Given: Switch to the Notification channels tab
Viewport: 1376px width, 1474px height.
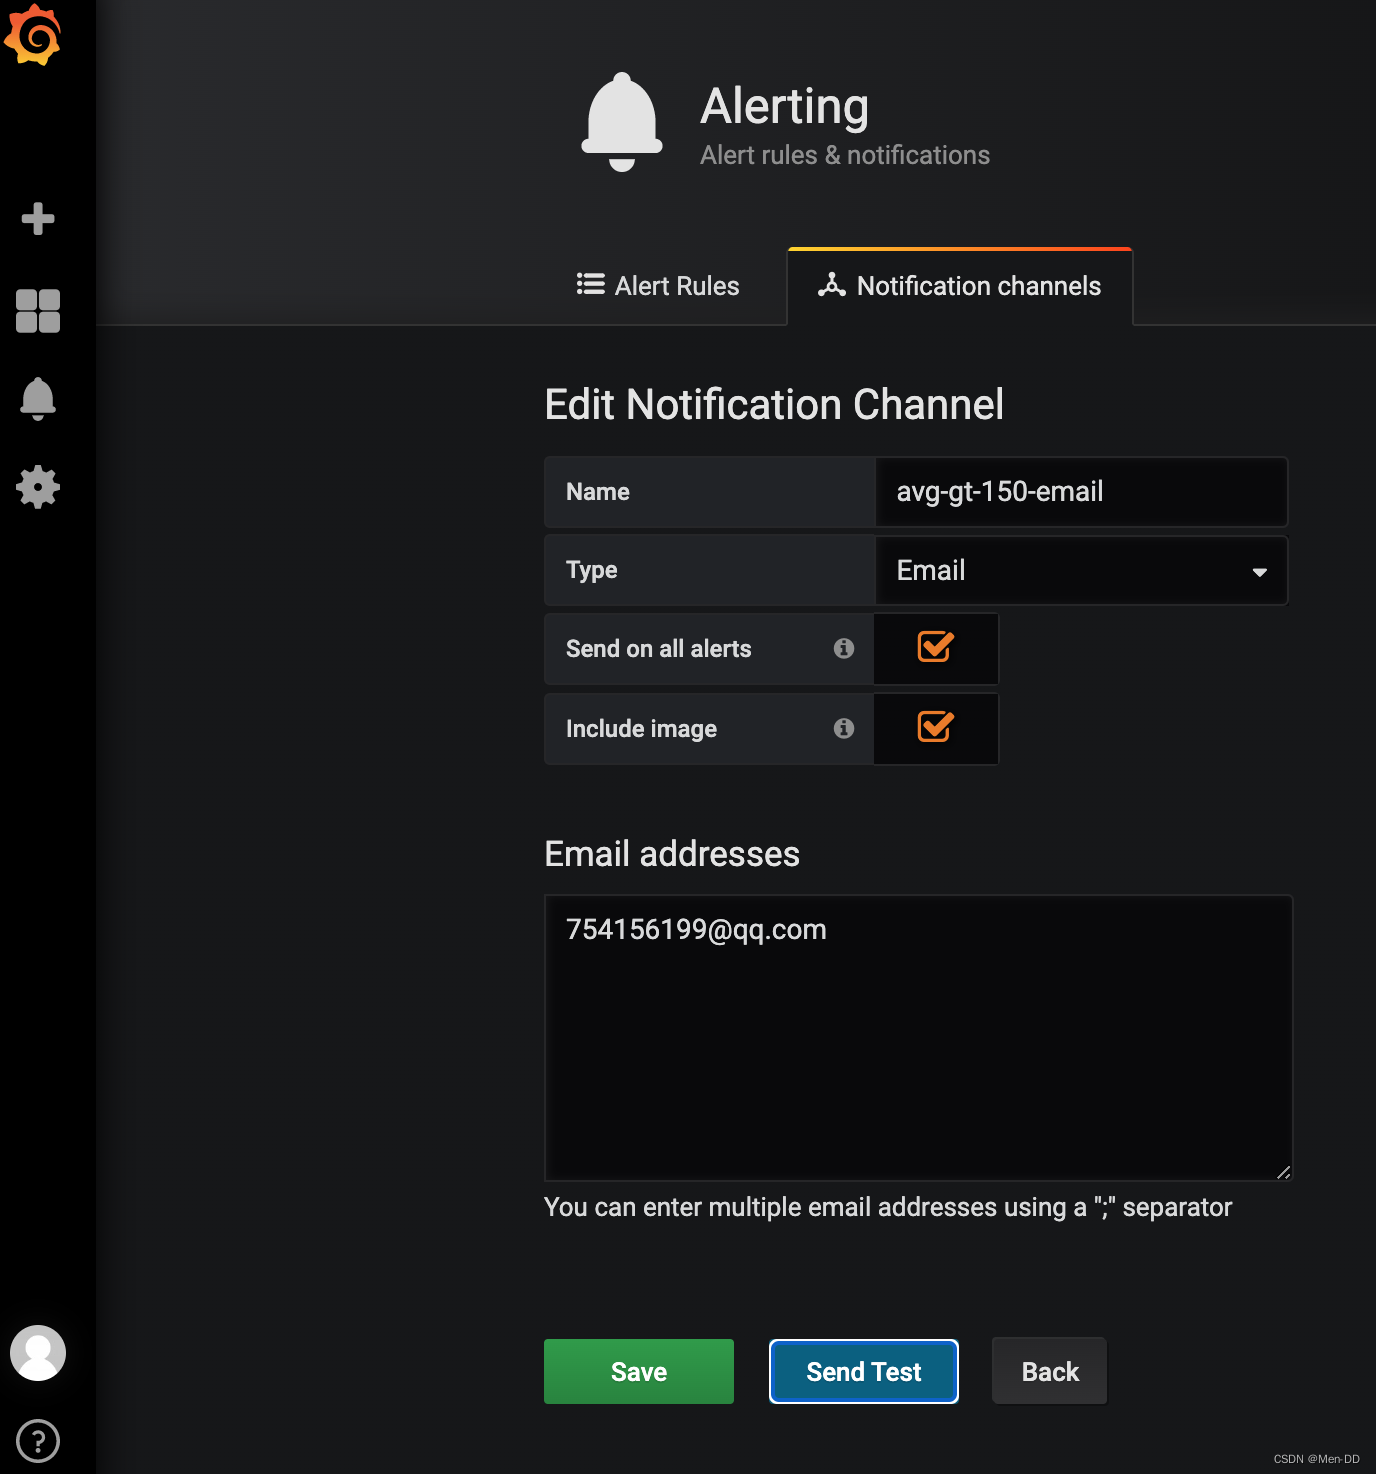Looking at the screenshot, I should coord(960,286).
